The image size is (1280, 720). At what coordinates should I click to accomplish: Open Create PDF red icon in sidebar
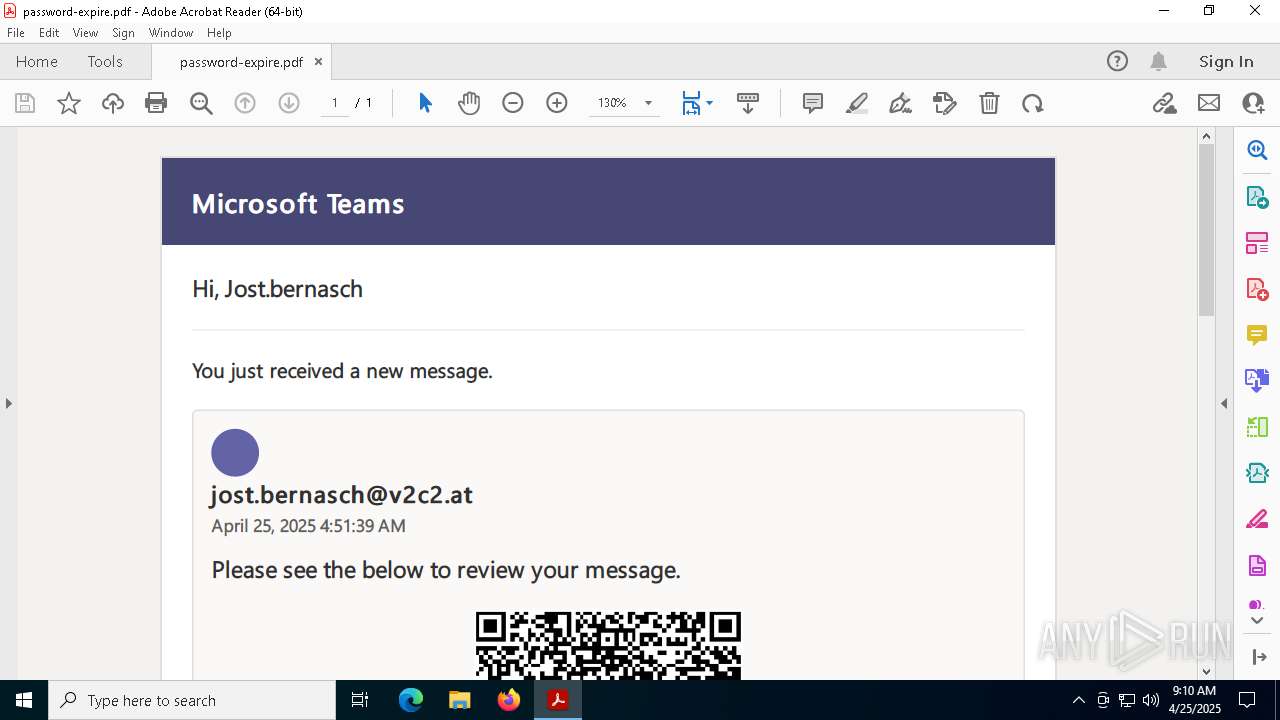(x=1257, y=288)
